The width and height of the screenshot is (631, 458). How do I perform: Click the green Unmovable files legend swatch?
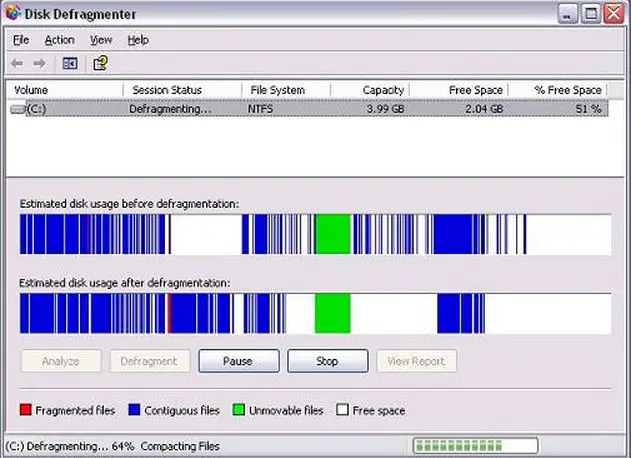tap(239, 410)
